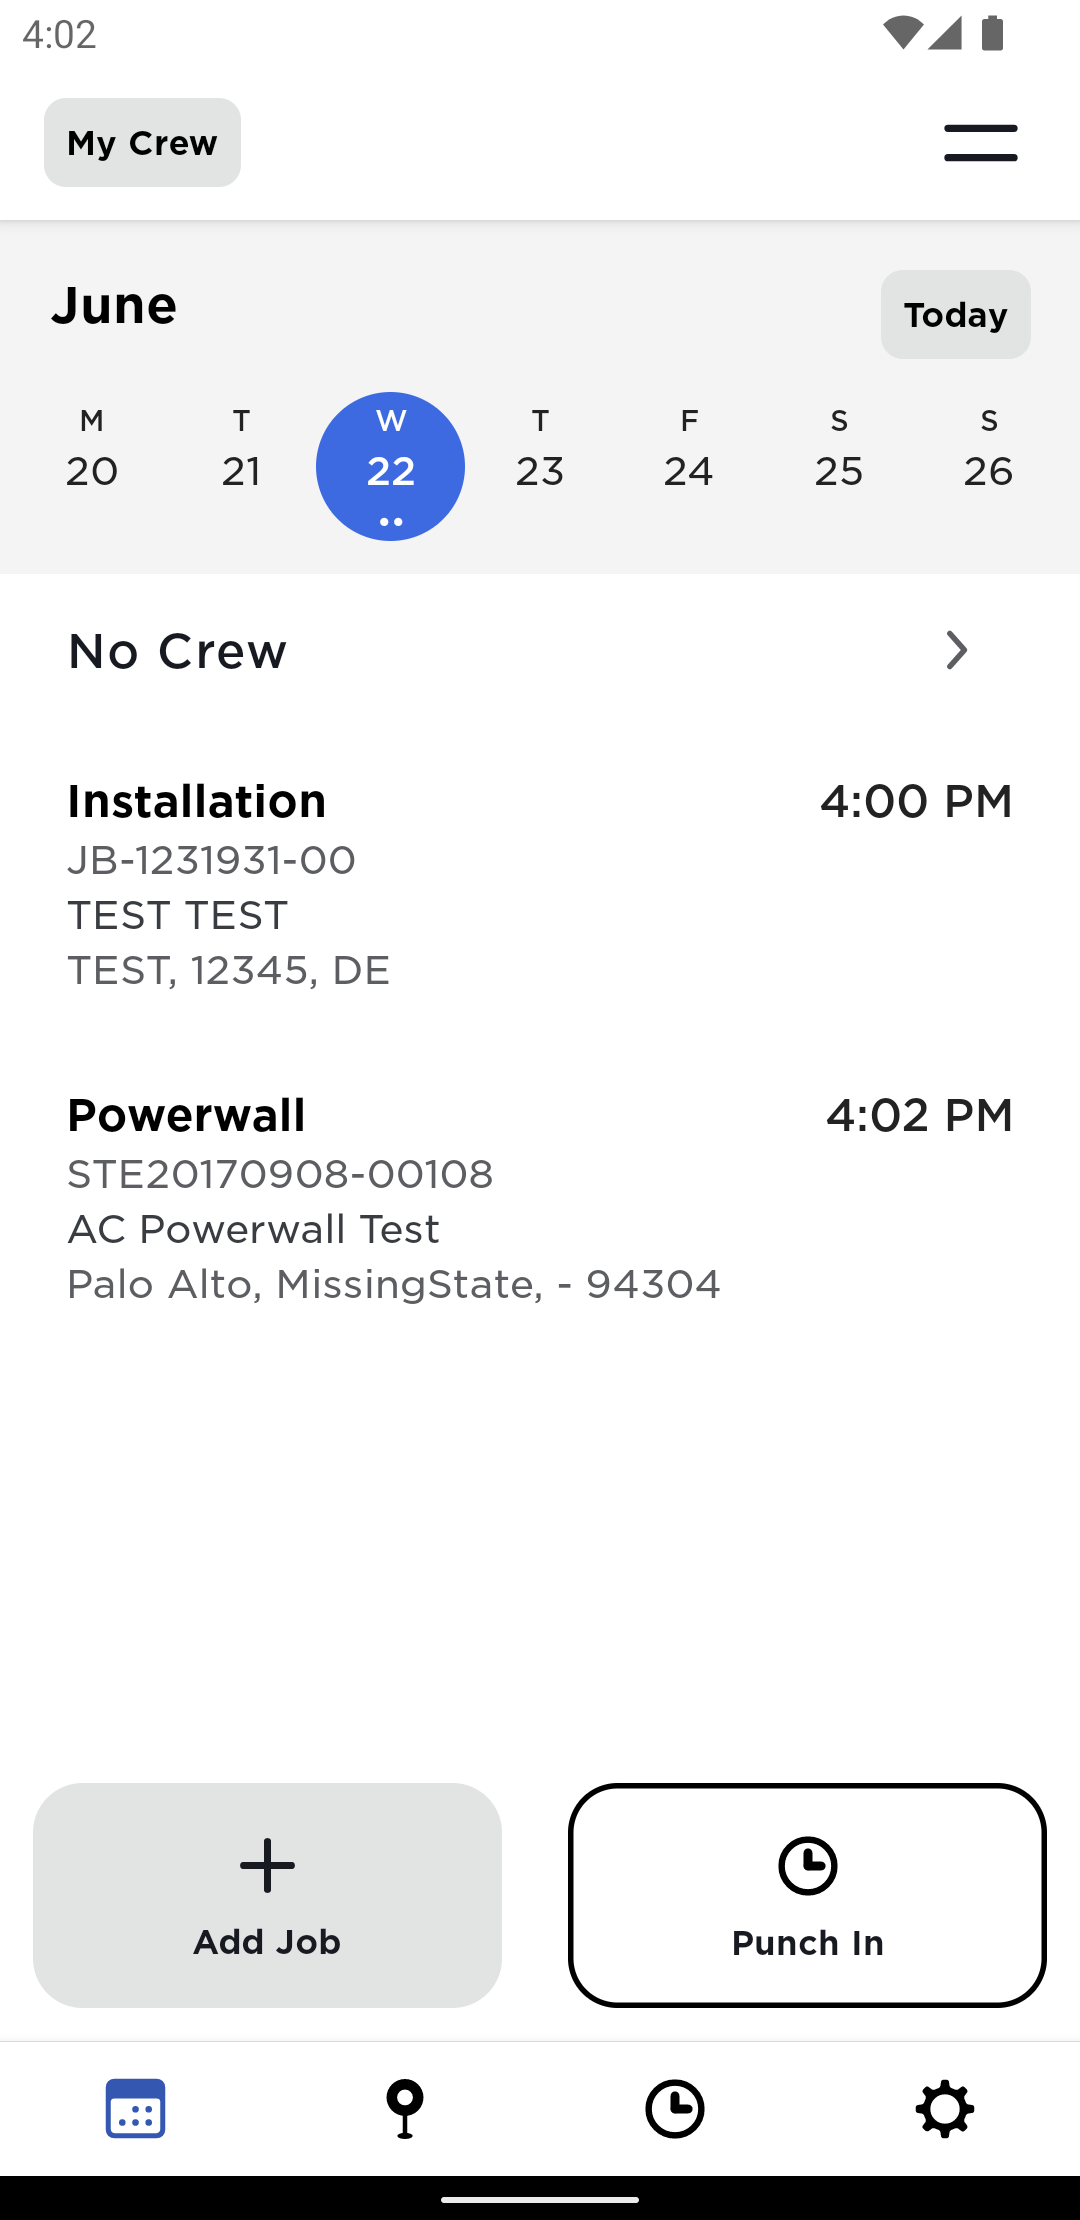Open the calendar schedule tab

pos(135,2108)
